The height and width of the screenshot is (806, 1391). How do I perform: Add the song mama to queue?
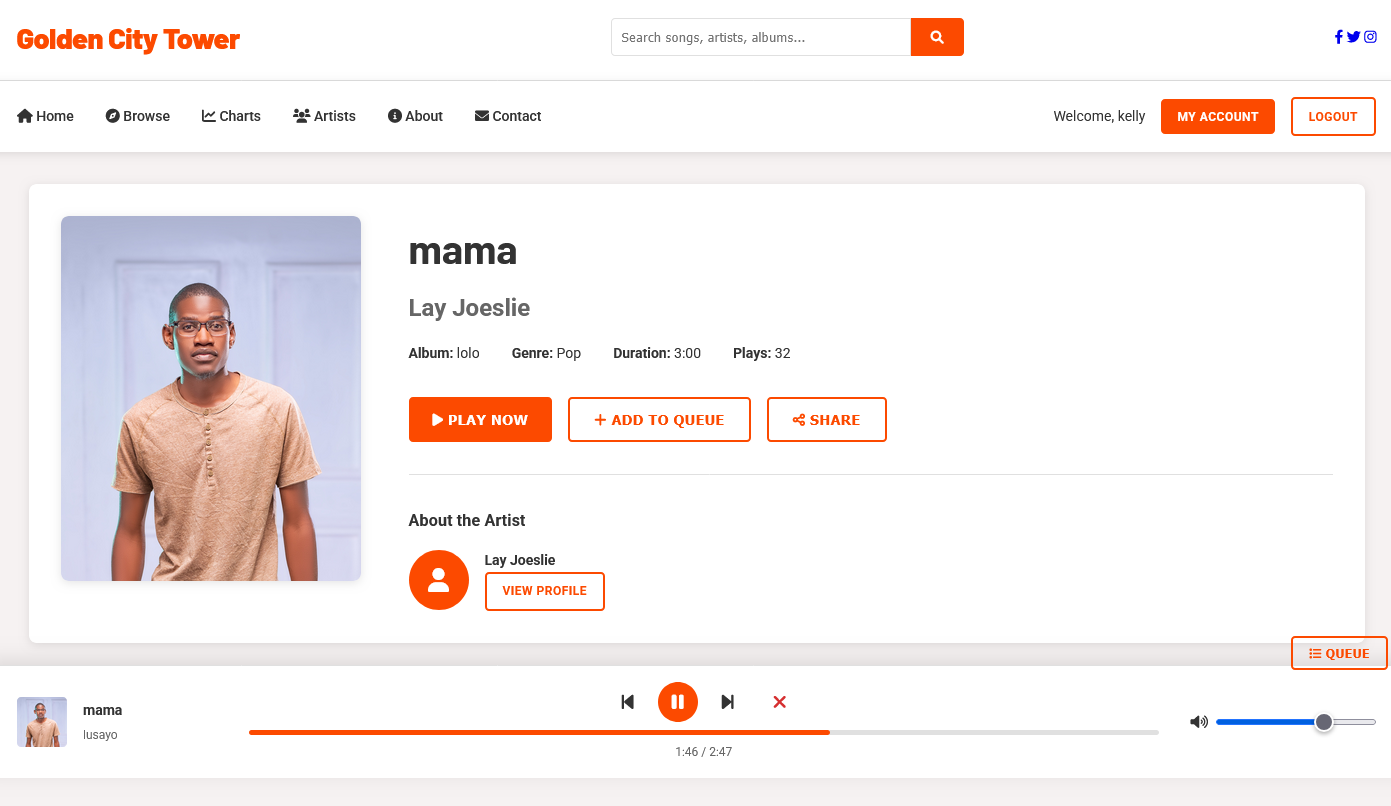pyautogui.click(x=659, y=420)
